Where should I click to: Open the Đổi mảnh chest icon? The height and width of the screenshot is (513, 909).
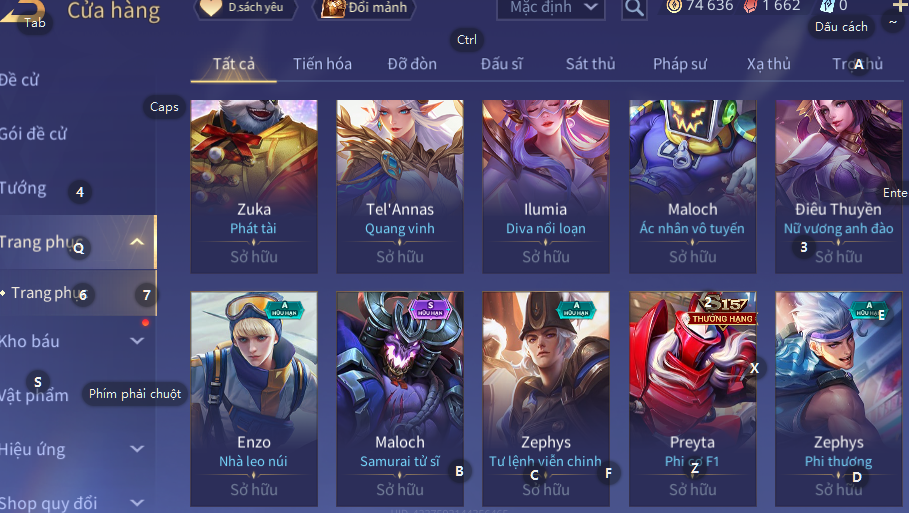pyautogui.click(x=333, y=8)
